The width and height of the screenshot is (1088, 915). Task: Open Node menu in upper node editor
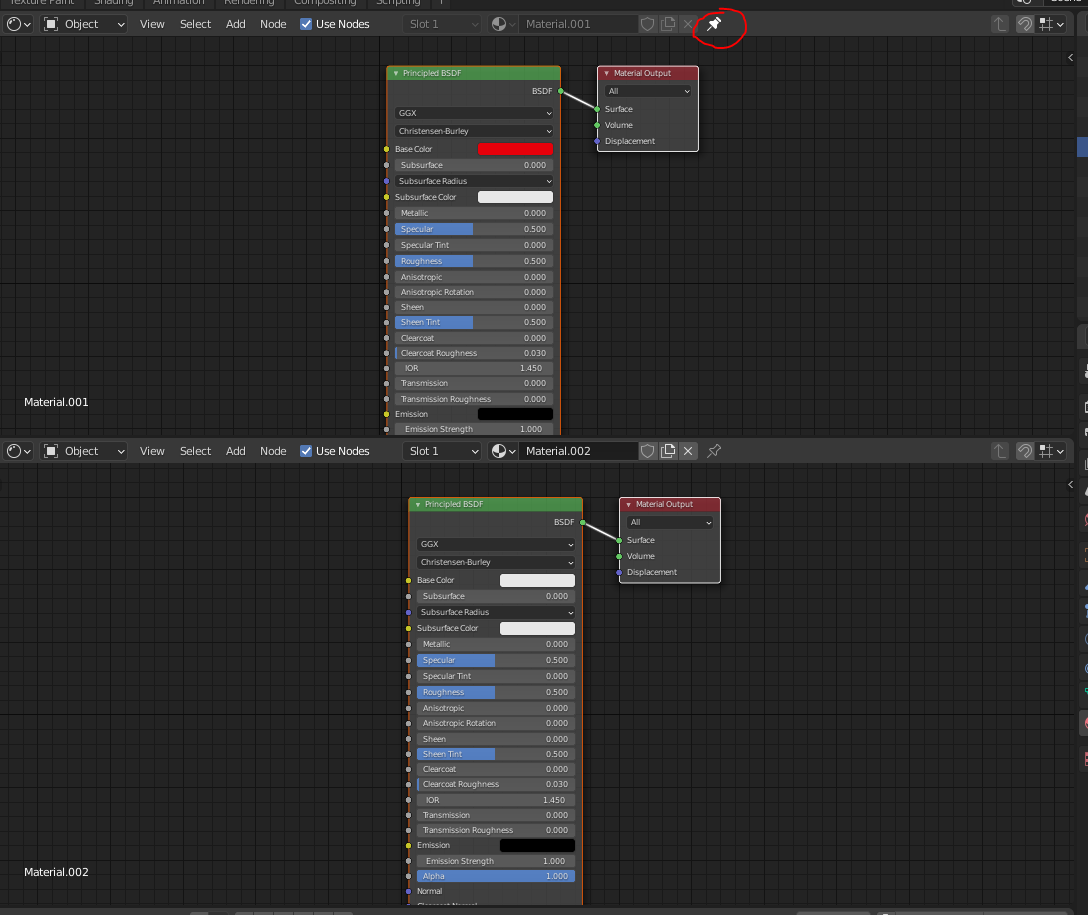pos(273,24)
